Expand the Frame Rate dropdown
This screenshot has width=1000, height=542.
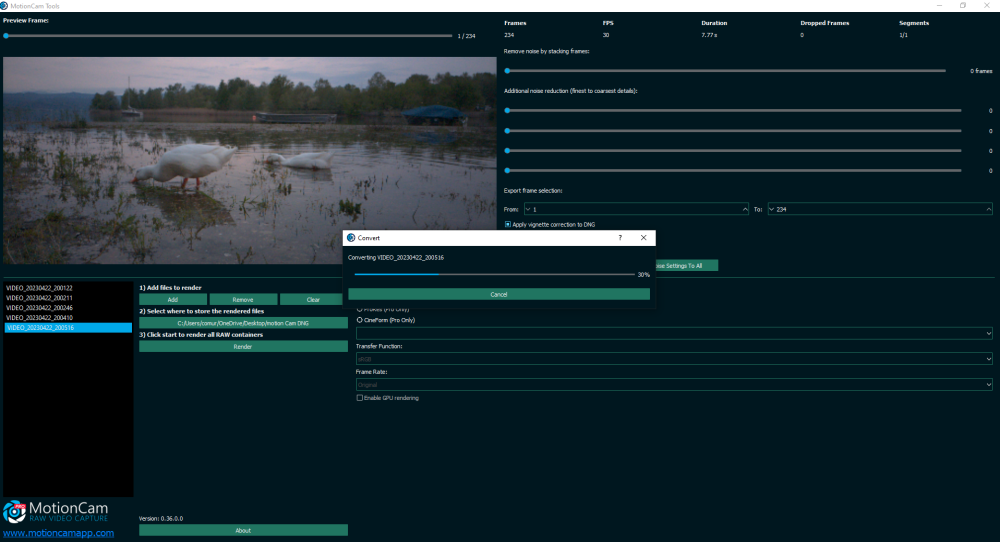click(674, 384)
